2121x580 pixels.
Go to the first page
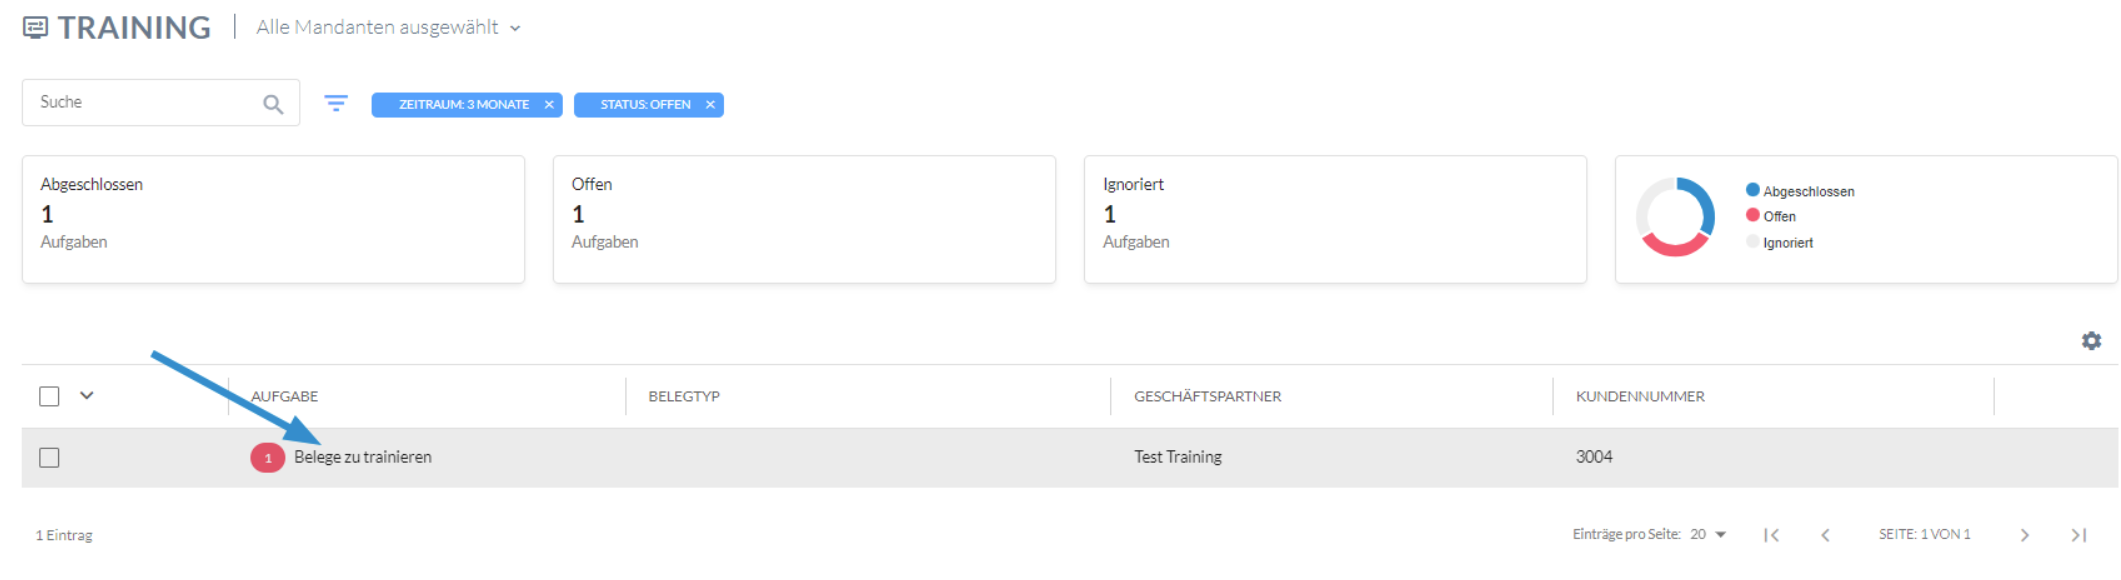(x=1771, y=535)
